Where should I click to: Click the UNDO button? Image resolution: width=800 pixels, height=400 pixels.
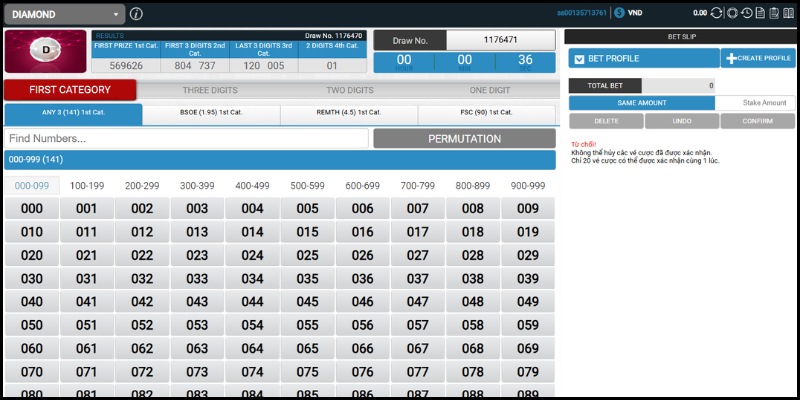(x=682, y=121)
